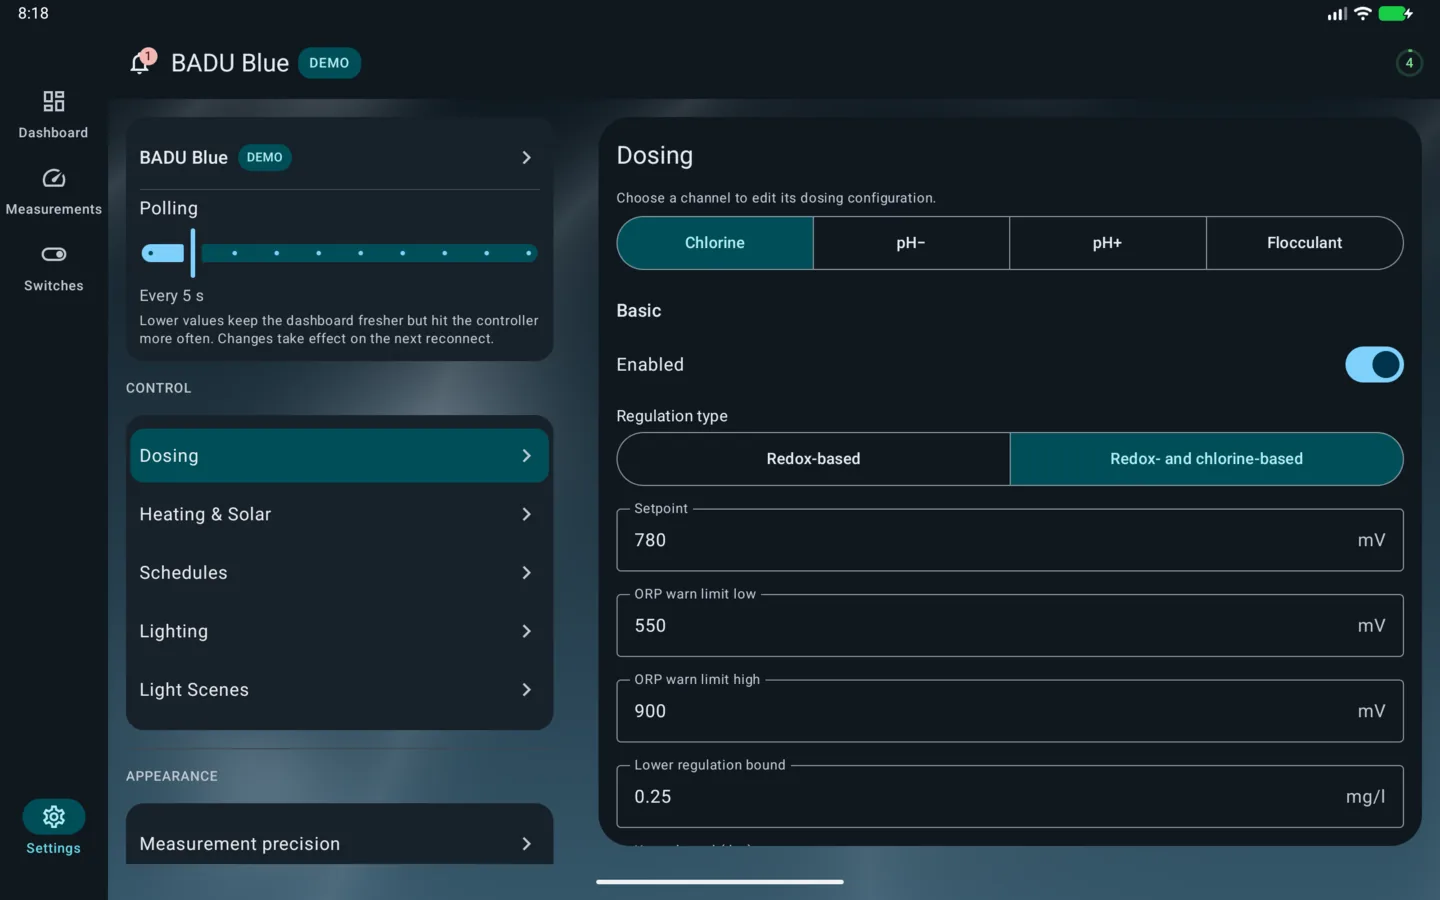
Task: Switch to the Chlorine channel tab
Action: (x=715, y=243)
